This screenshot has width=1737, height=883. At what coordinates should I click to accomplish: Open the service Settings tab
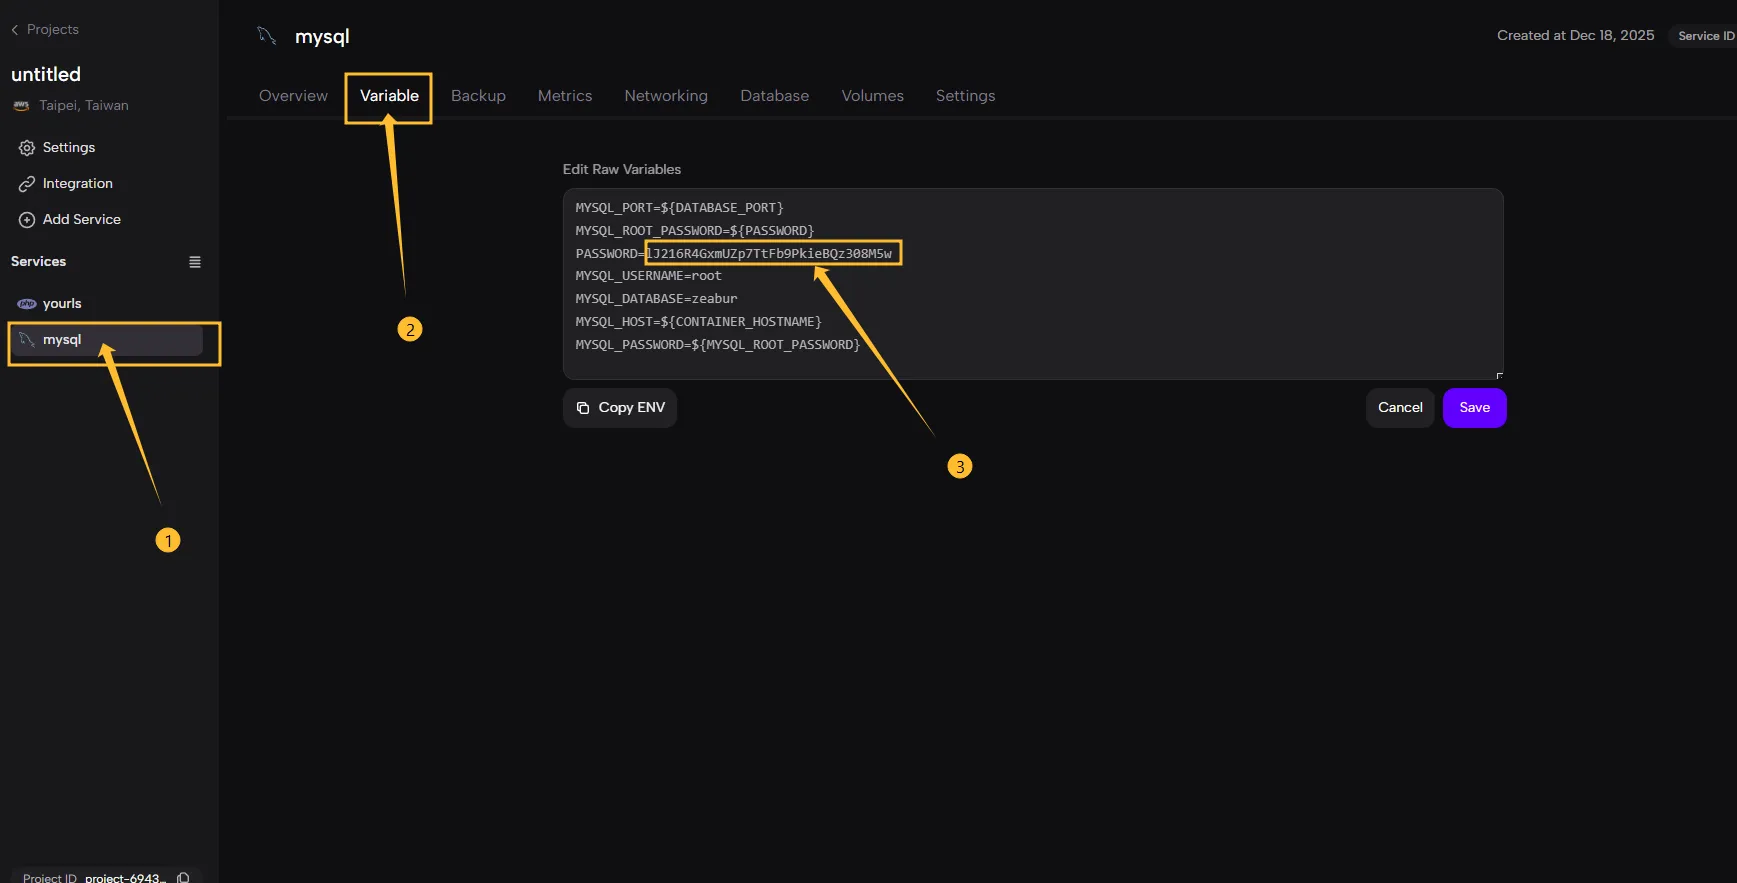pyautogui.click(x=965, y=96)
